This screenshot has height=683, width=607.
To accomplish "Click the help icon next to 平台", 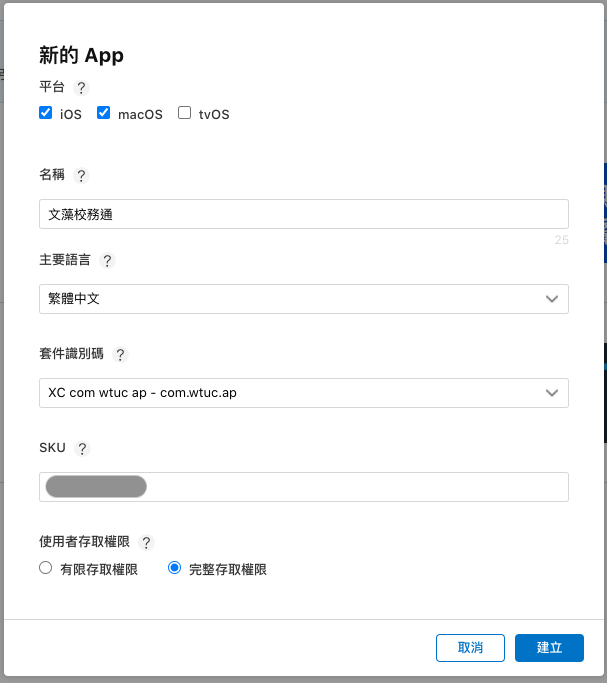I will pyautogui.click(x=82, y=88).
